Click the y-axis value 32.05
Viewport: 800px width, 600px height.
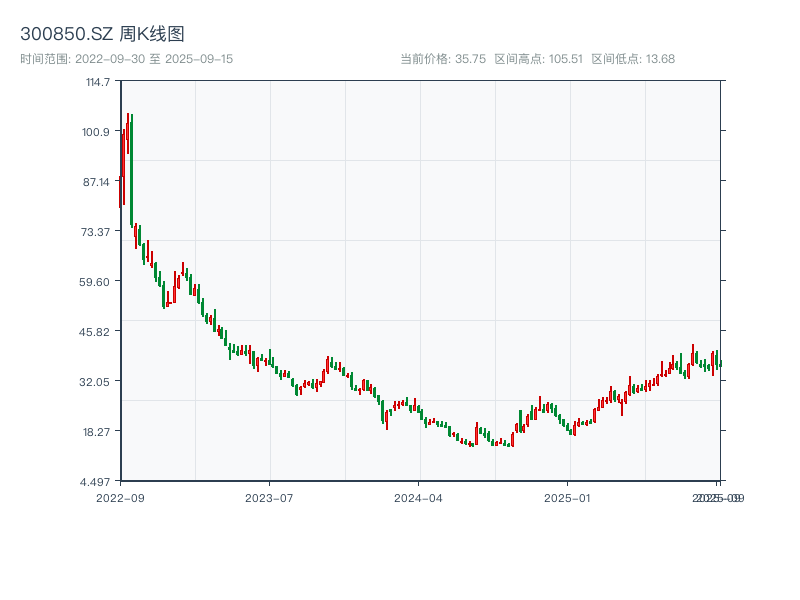(x=94, y=382)
